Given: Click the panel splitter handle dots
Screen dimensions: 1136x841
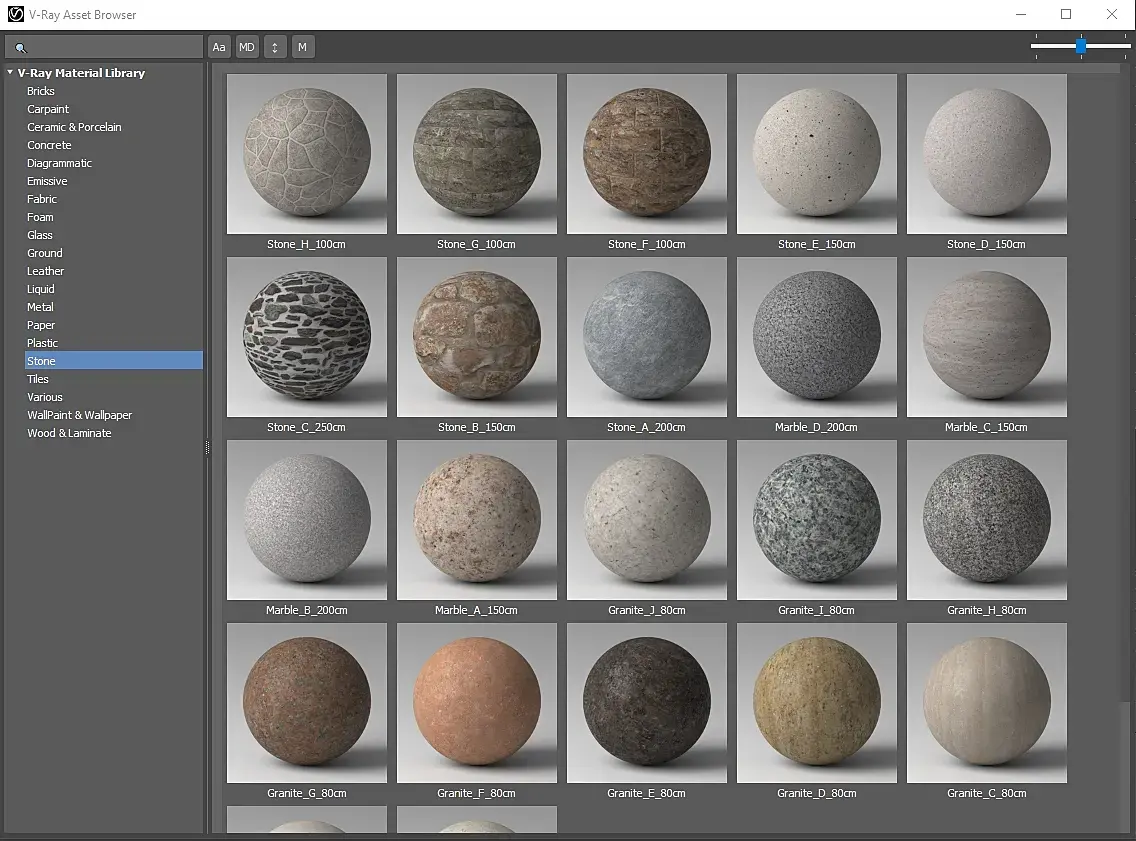Looking at the screenshot, I should click(207, 448).
